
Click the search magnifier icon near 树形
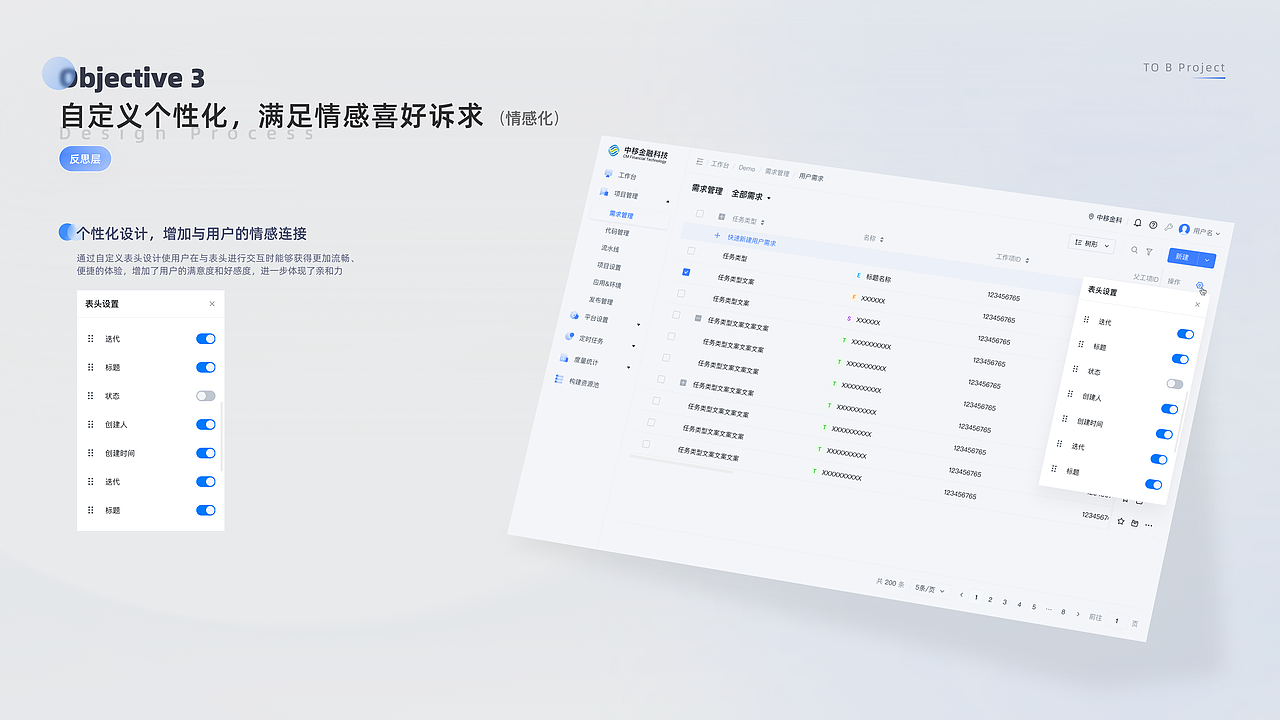pos(1134,250)
